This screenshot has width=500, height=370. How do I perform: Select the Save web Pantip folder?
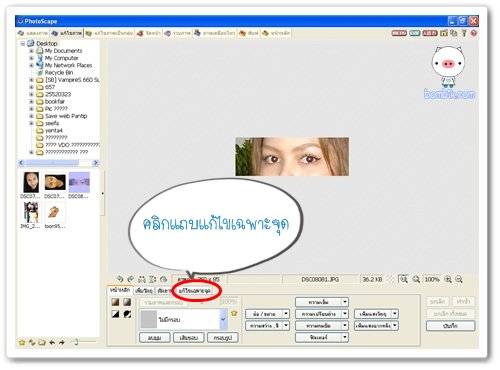[x=66, y=116]
